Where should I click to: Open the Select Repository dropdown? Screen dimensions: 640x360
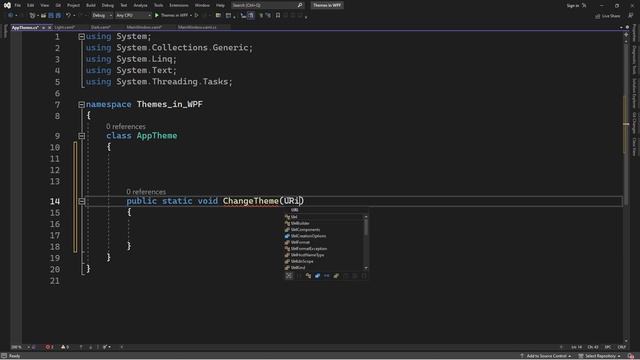pyautogui.click(x=600, y=356)
